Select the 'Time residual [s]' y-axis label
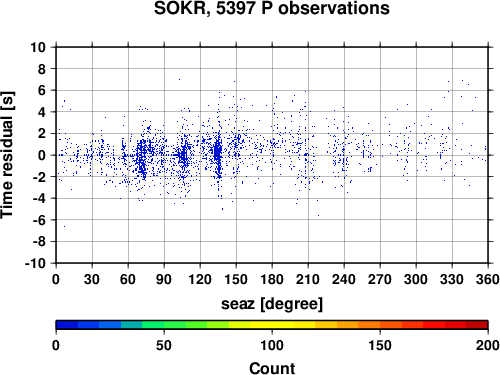 coord(7,155)
